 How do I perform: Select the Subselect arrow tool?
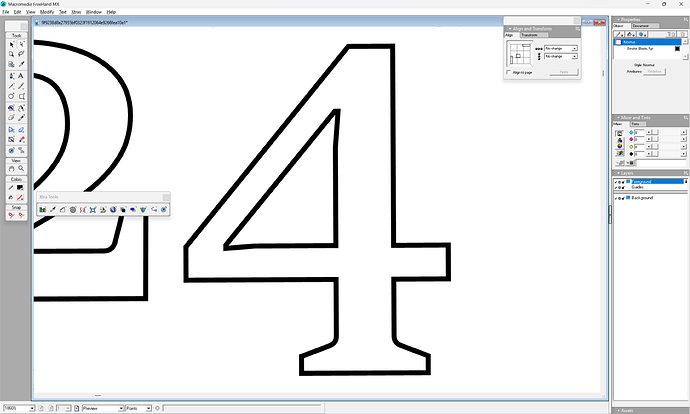pyautogui.click(x=21, y=44)
